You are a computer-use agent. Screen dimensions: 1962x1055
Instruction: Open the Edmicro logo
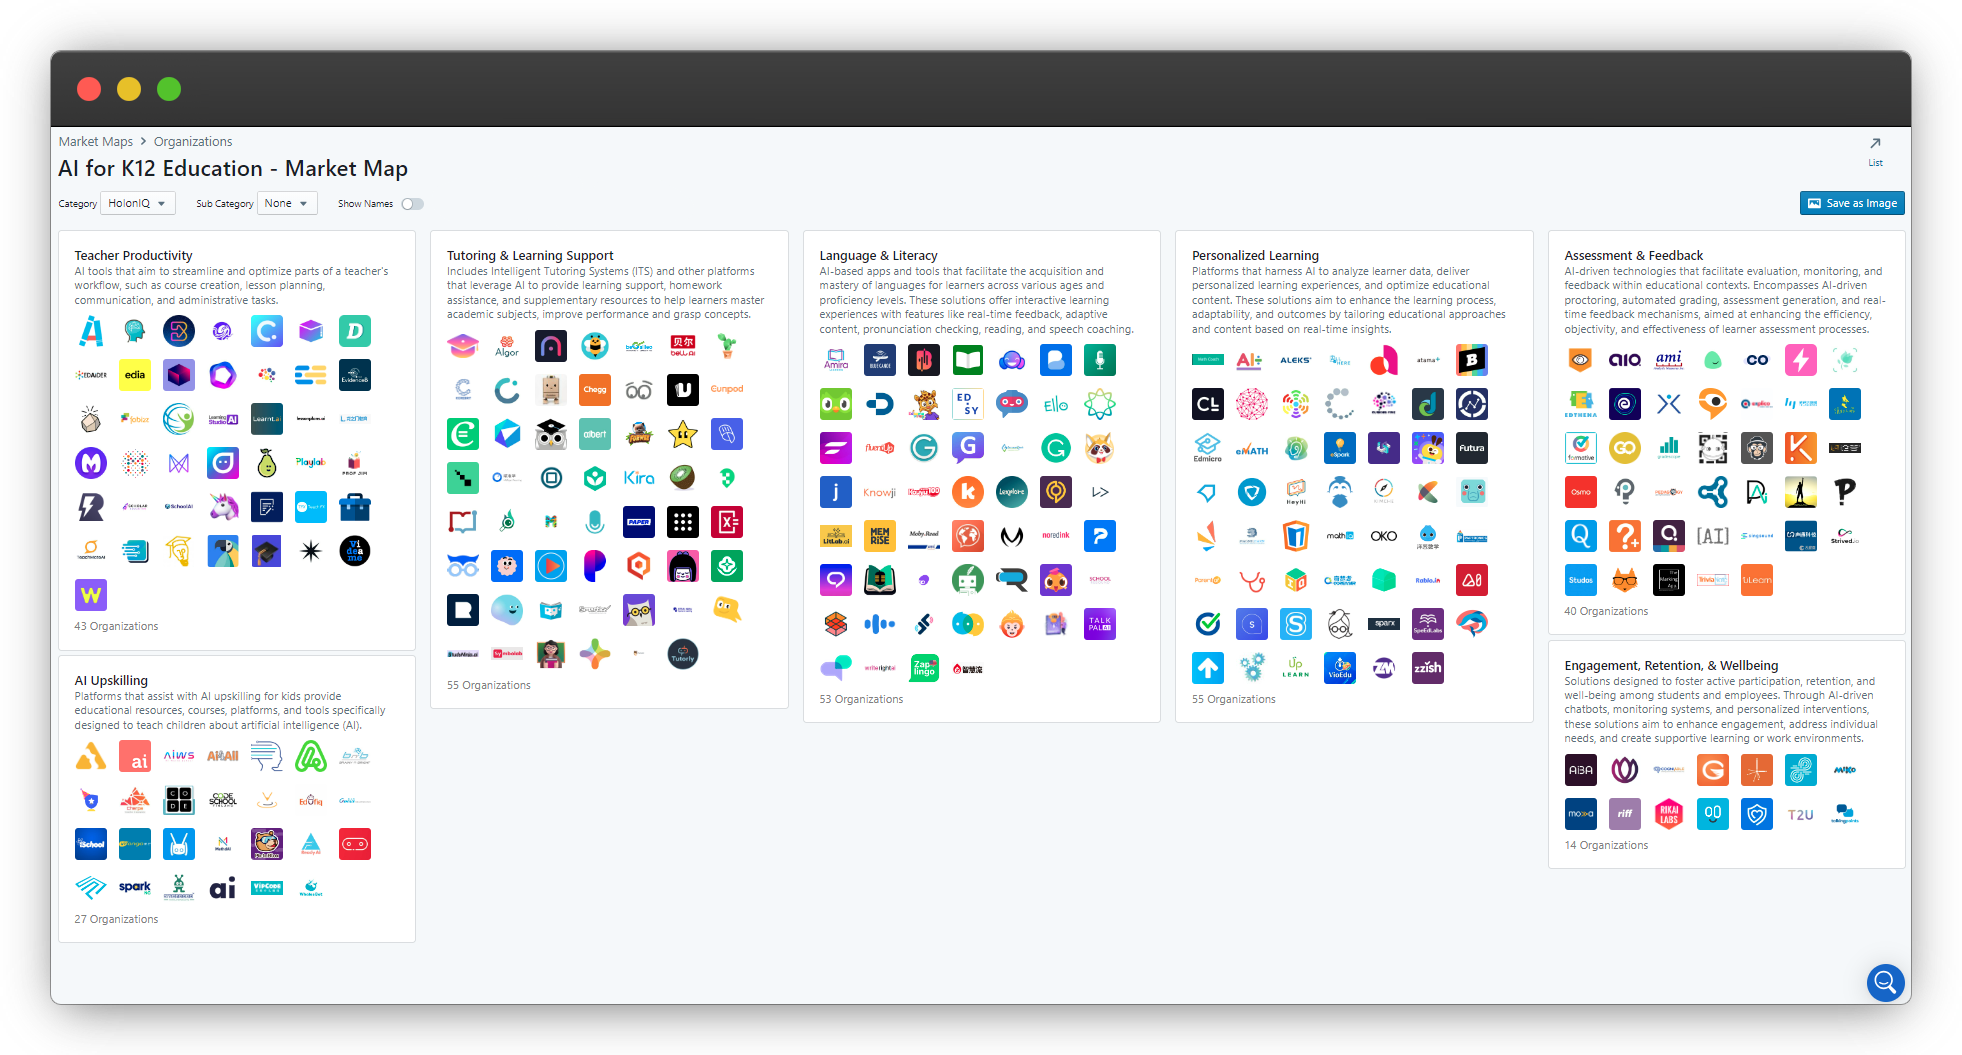(1208, 448)
